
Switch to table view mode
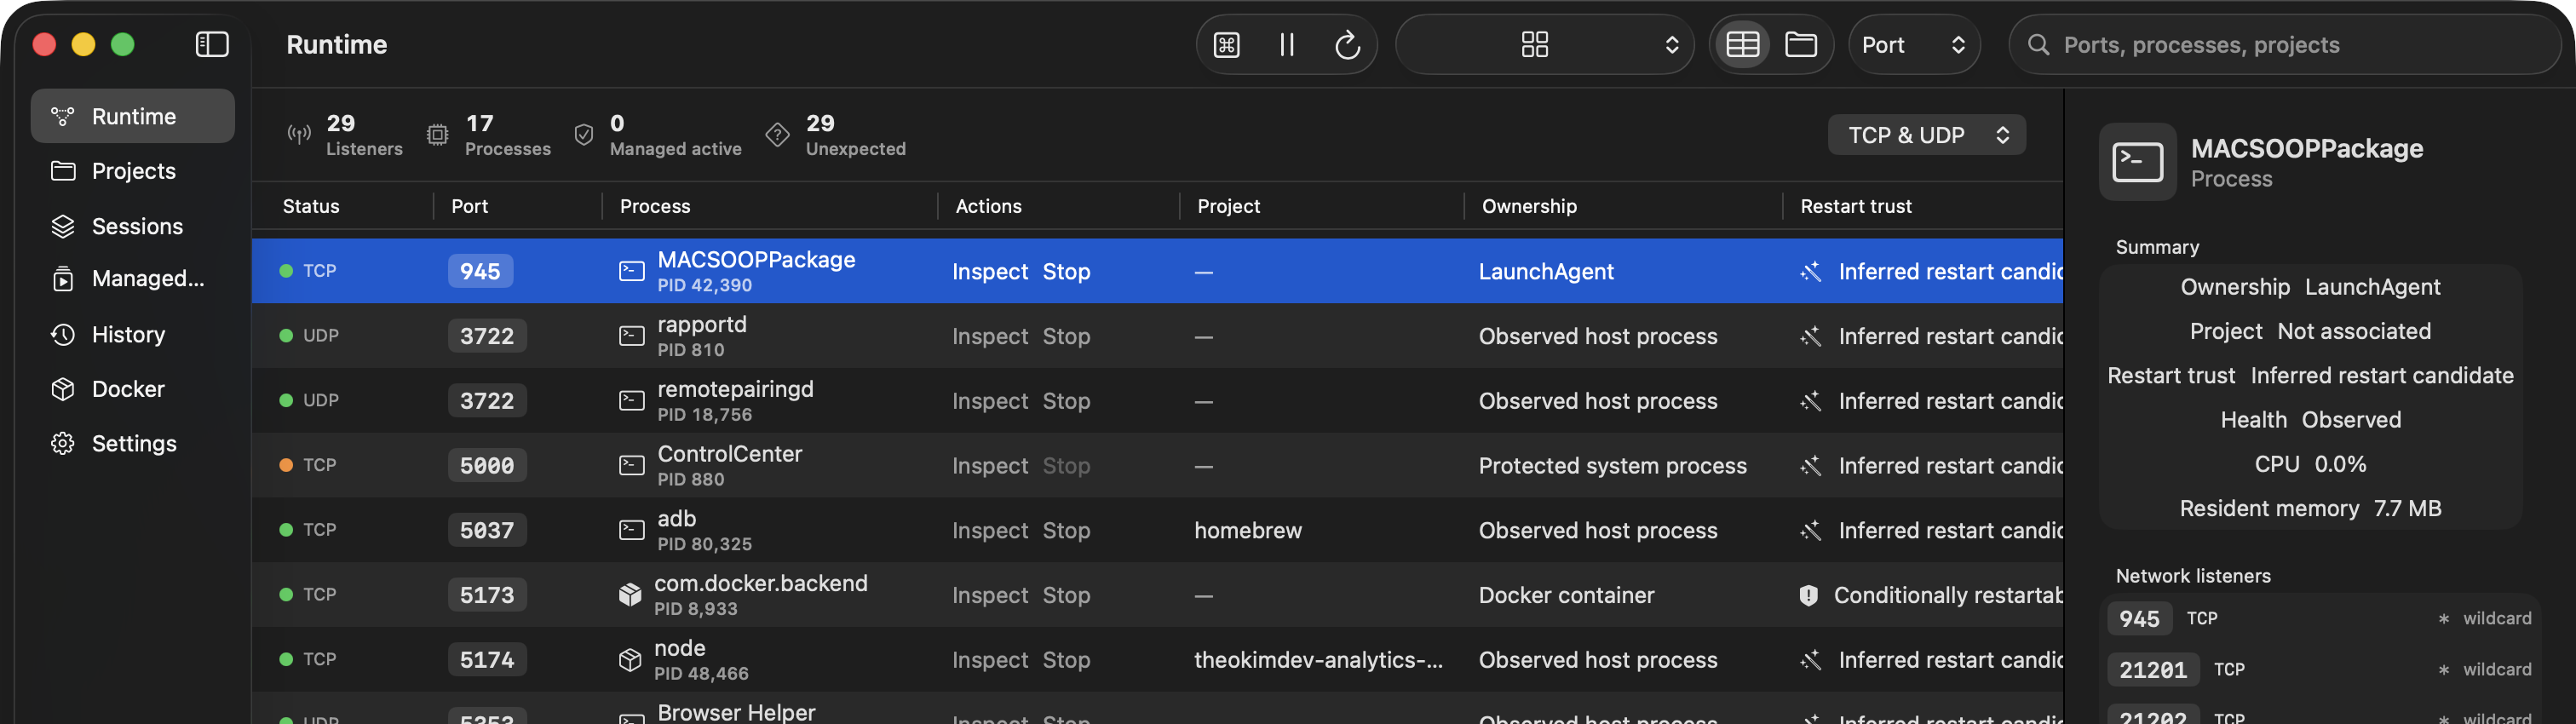(1742, 45)
